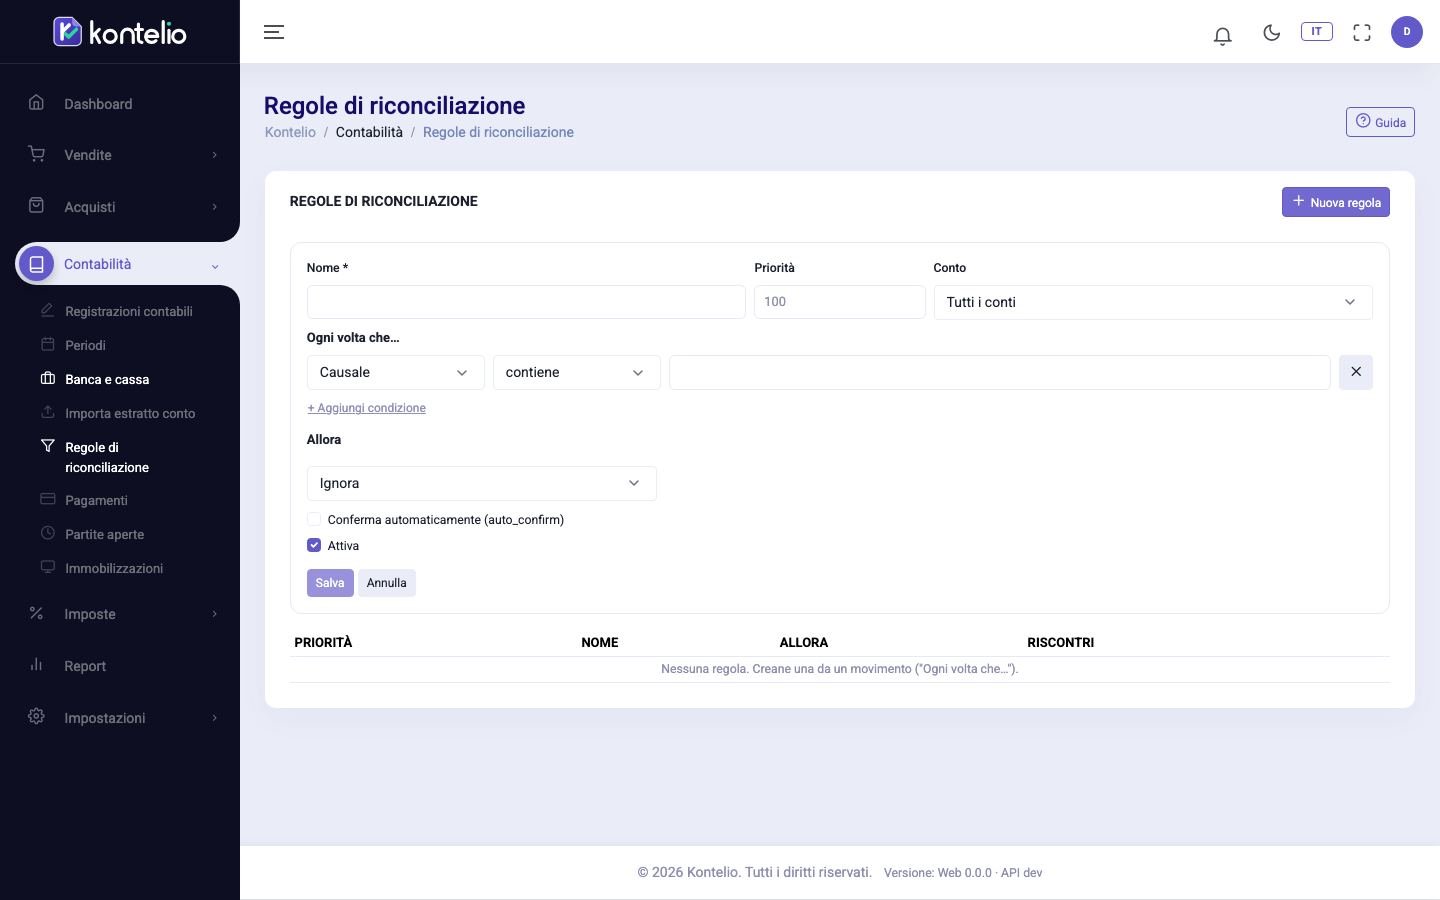Open the Causale field dropdown
Viewport: 1440px width, 900px height.
coord(395,372)
